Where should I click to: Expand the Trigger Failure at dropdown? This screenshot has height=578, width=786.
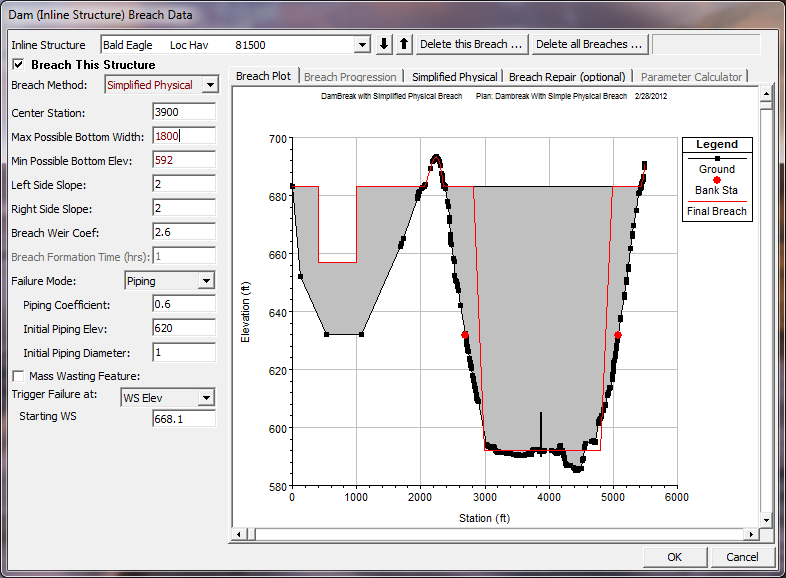pos(206,398)
